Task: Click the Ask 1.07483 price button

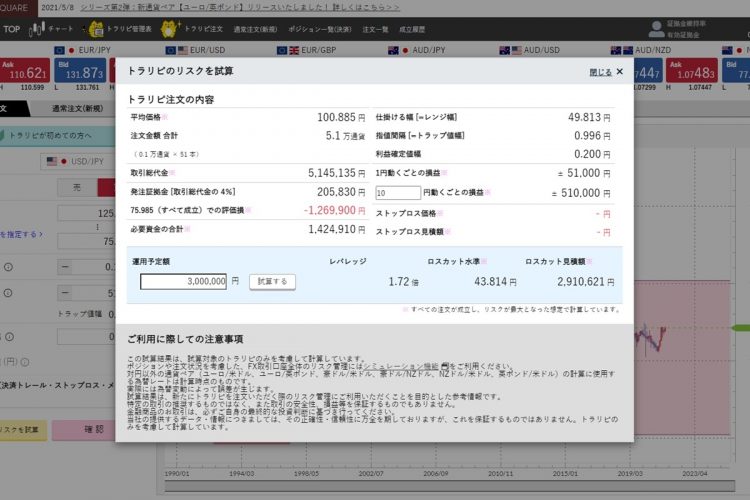Action: [x=692, y=70]
